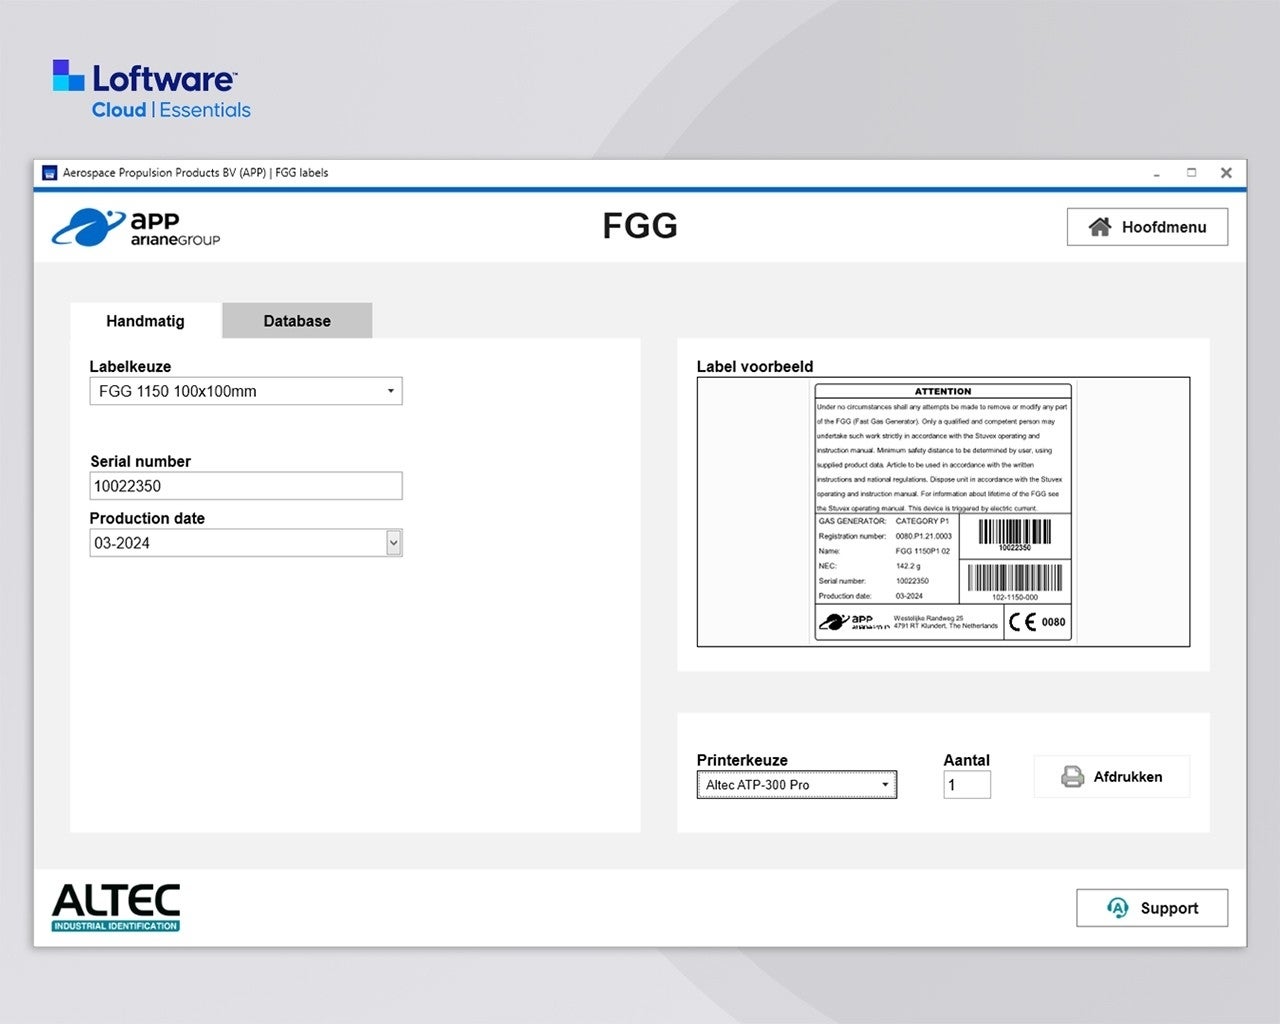Click into the Serial number field

[x=246, y=486]
